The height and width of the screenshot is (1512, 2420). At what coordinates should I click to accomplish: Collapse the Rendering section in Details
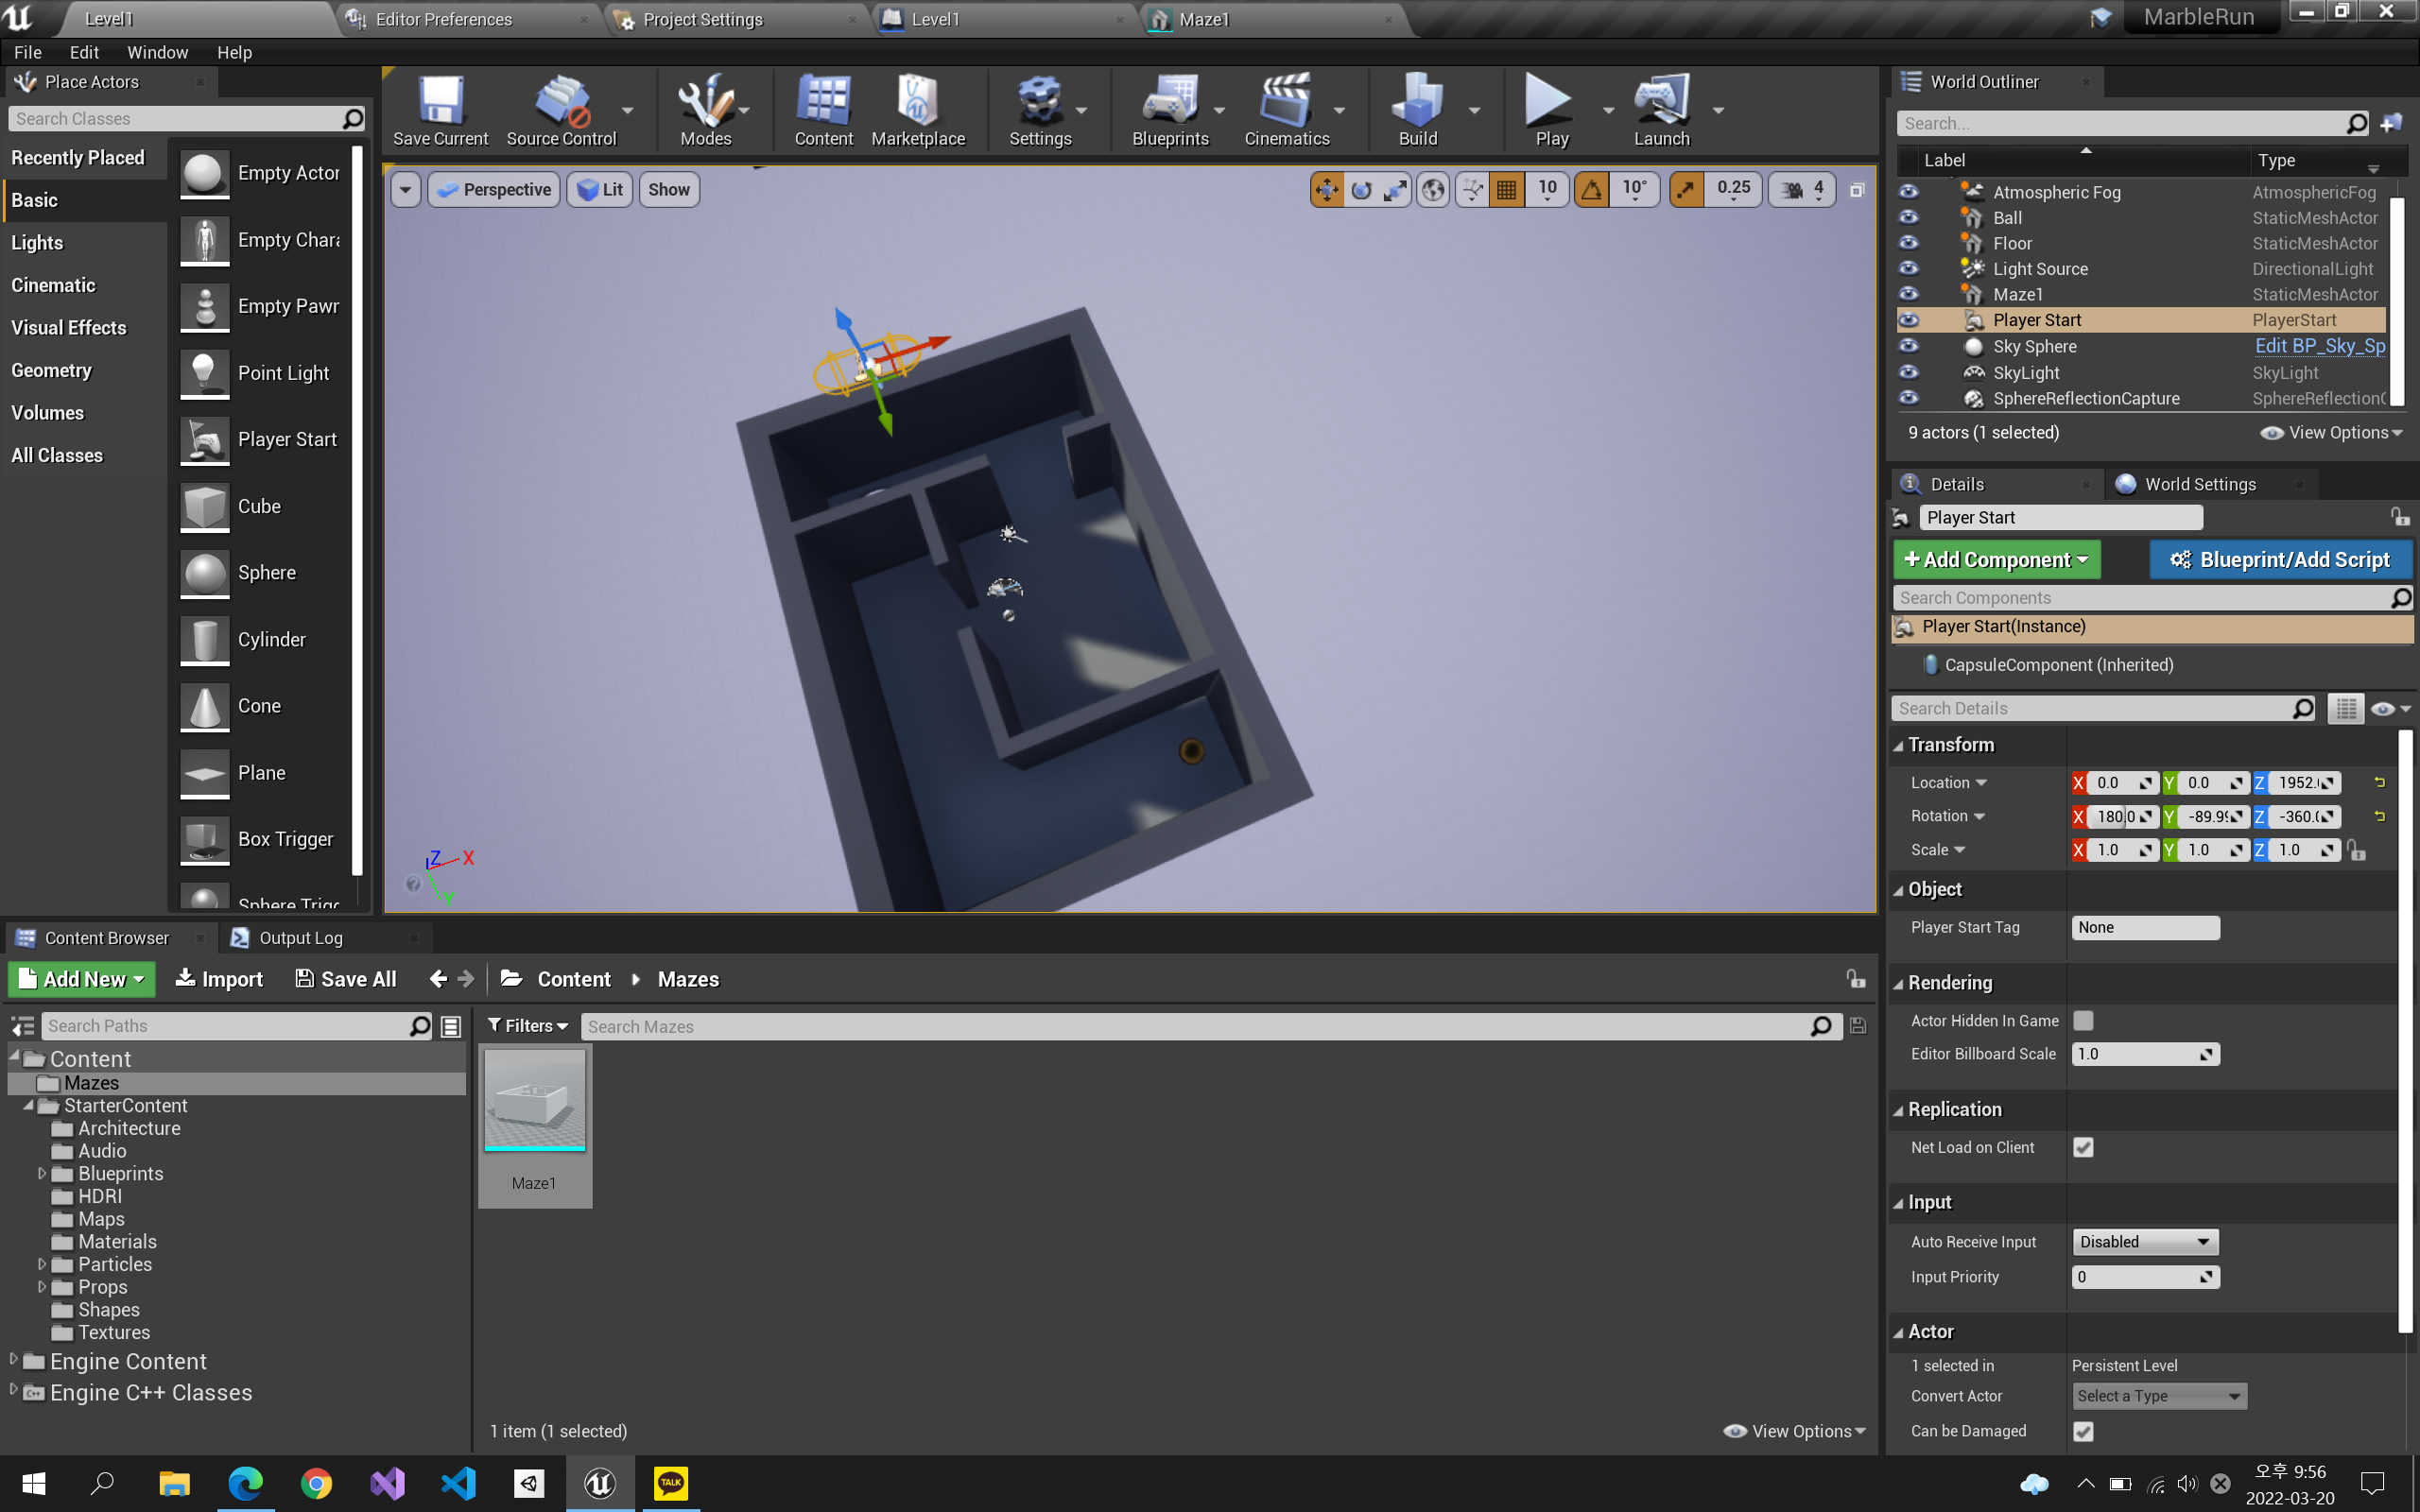pos(1898,984)
